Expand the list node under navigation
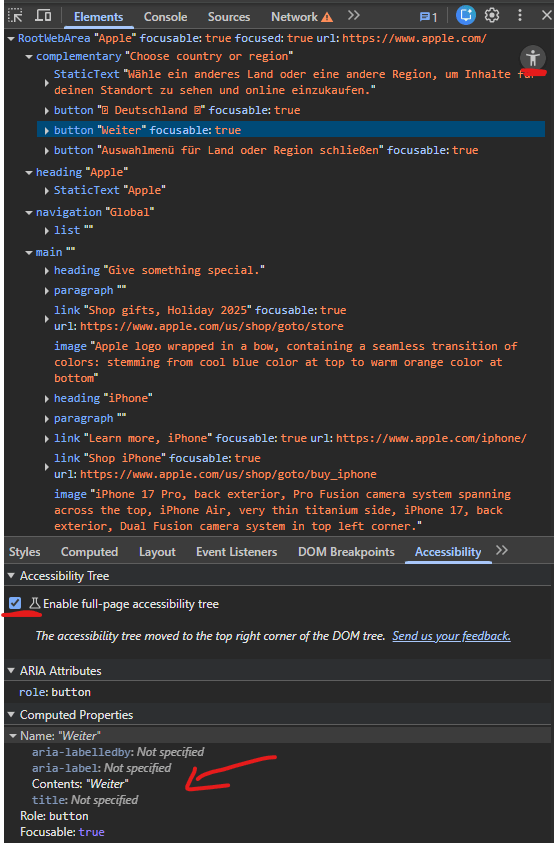 point(47,231)
